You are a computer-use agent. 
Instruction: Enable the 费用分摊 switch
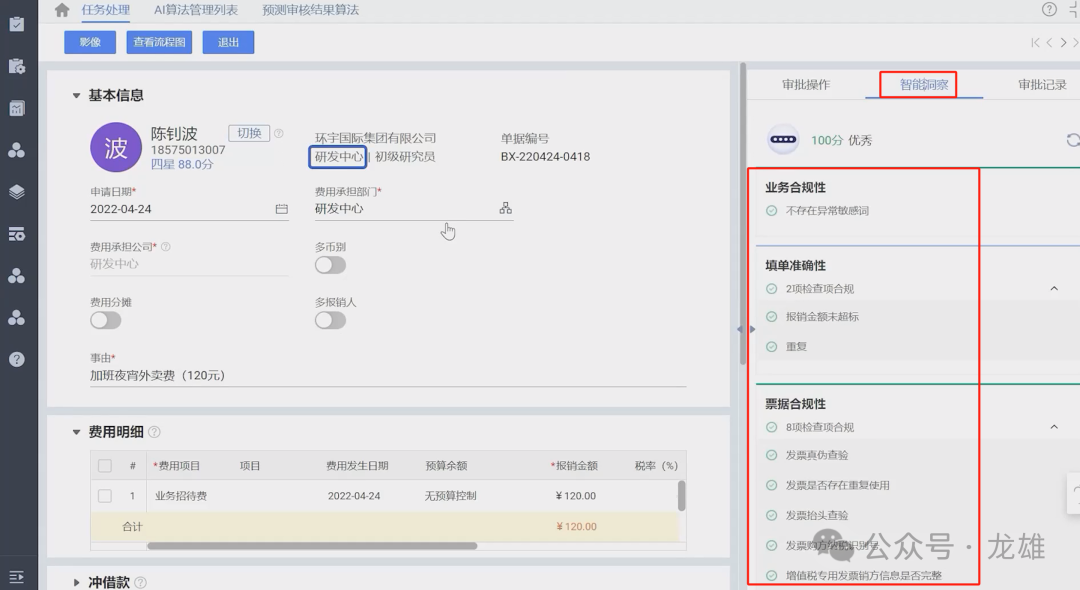pyautogui.click(x=105, y=320)
